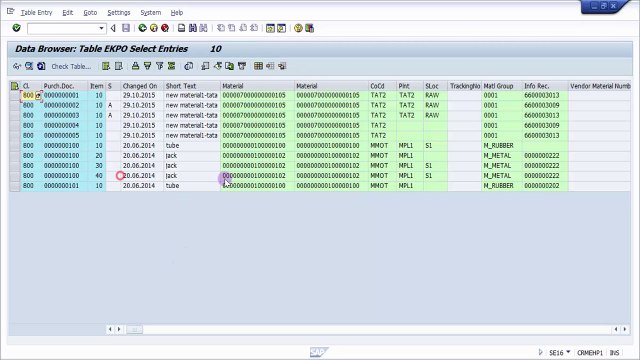Click the far-right scroll arrow of the horizontal scrollbar

coord(625,329)
